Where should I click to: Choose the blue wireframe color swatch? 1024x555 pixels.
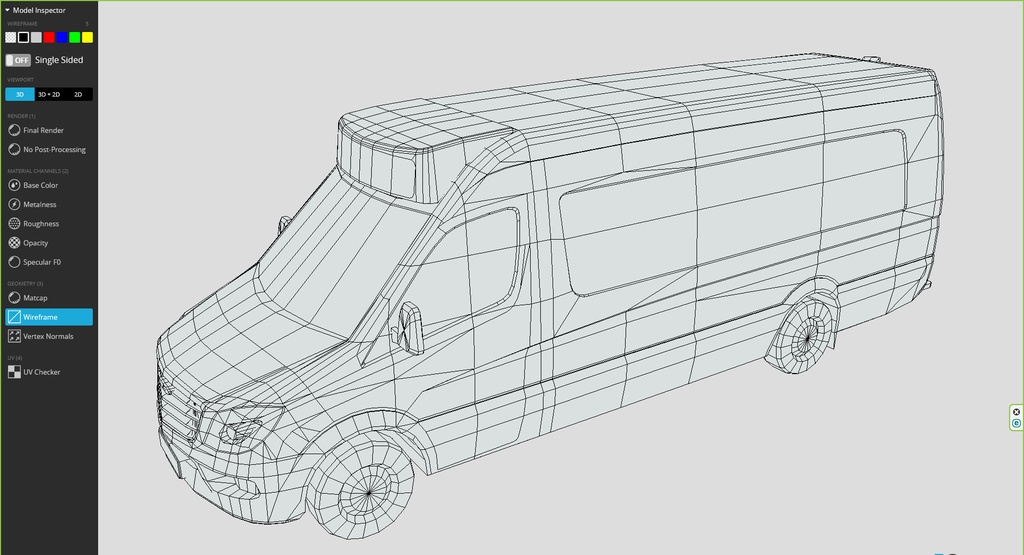click(62, 37)
